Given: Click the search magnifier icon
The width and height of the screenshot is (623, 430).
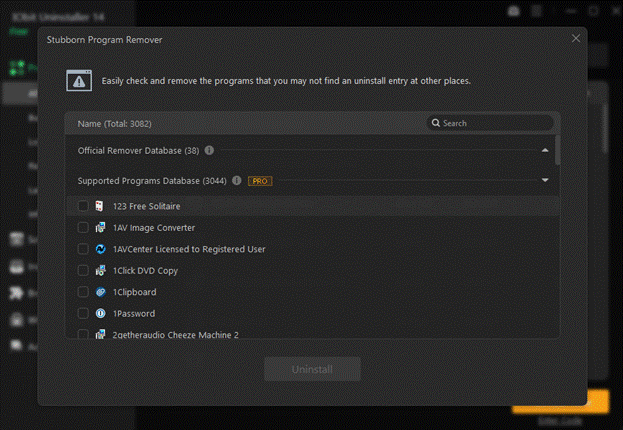Looking at the screenshot, I should [x=436, y=123].
